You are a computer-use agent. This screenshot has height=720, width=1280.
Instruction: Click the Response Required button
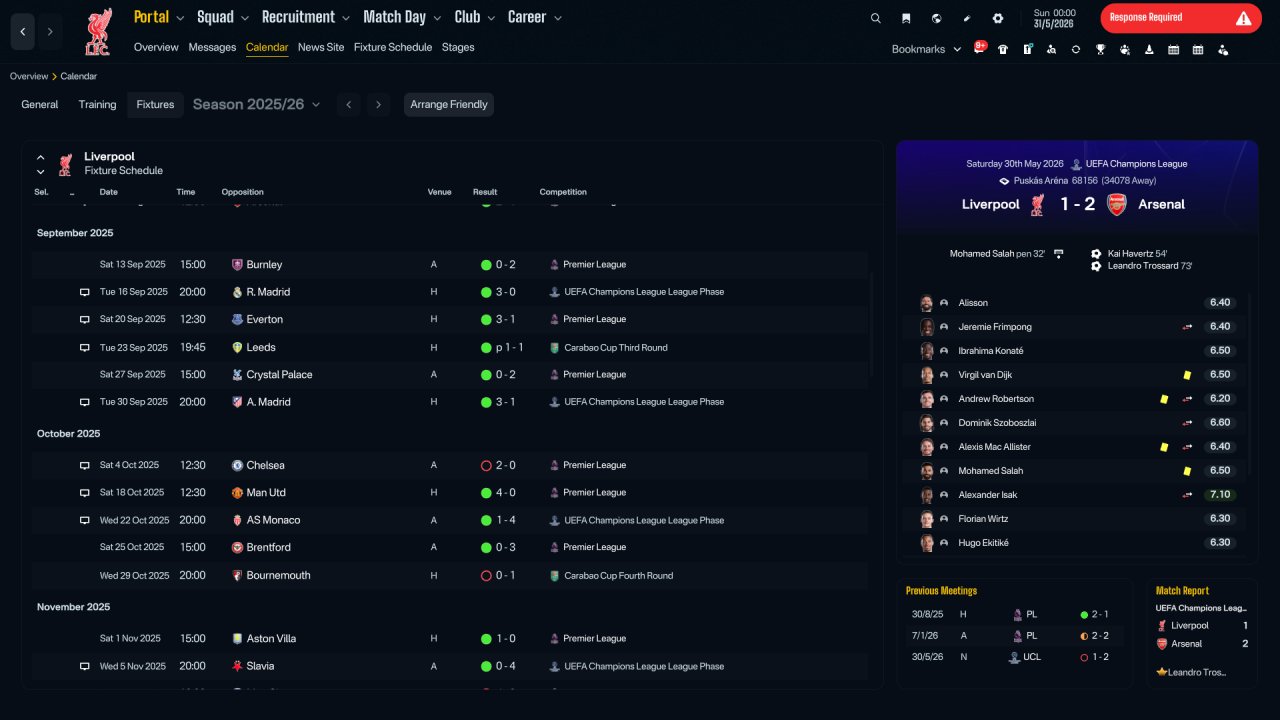click(x=1181, y=18)
